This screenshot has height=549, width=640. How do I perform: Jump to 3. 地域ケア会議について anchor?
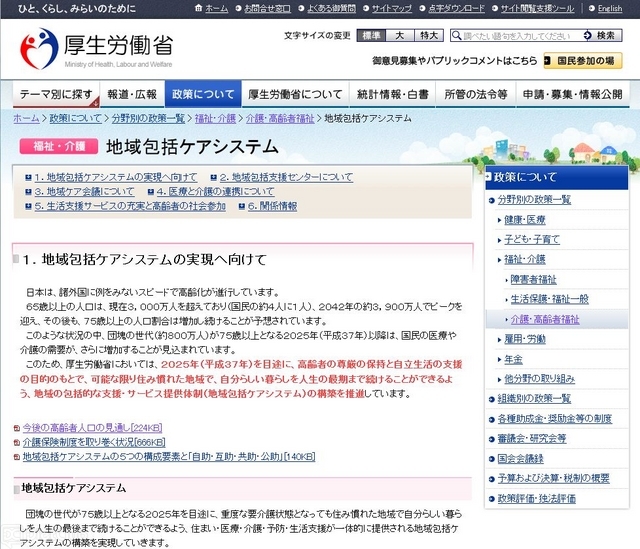pos(84,191)
